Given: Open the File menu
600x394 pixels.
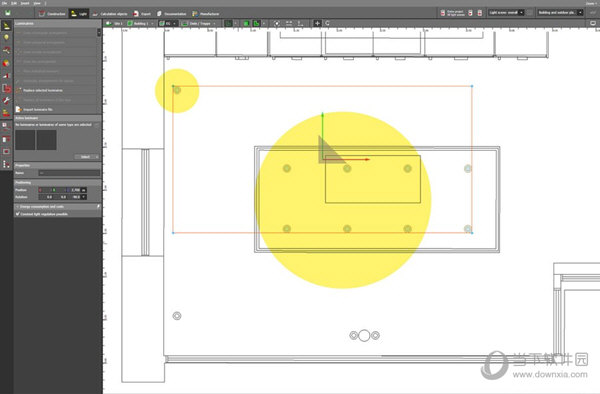Looking at the screenshot, I should pos(4,3).
